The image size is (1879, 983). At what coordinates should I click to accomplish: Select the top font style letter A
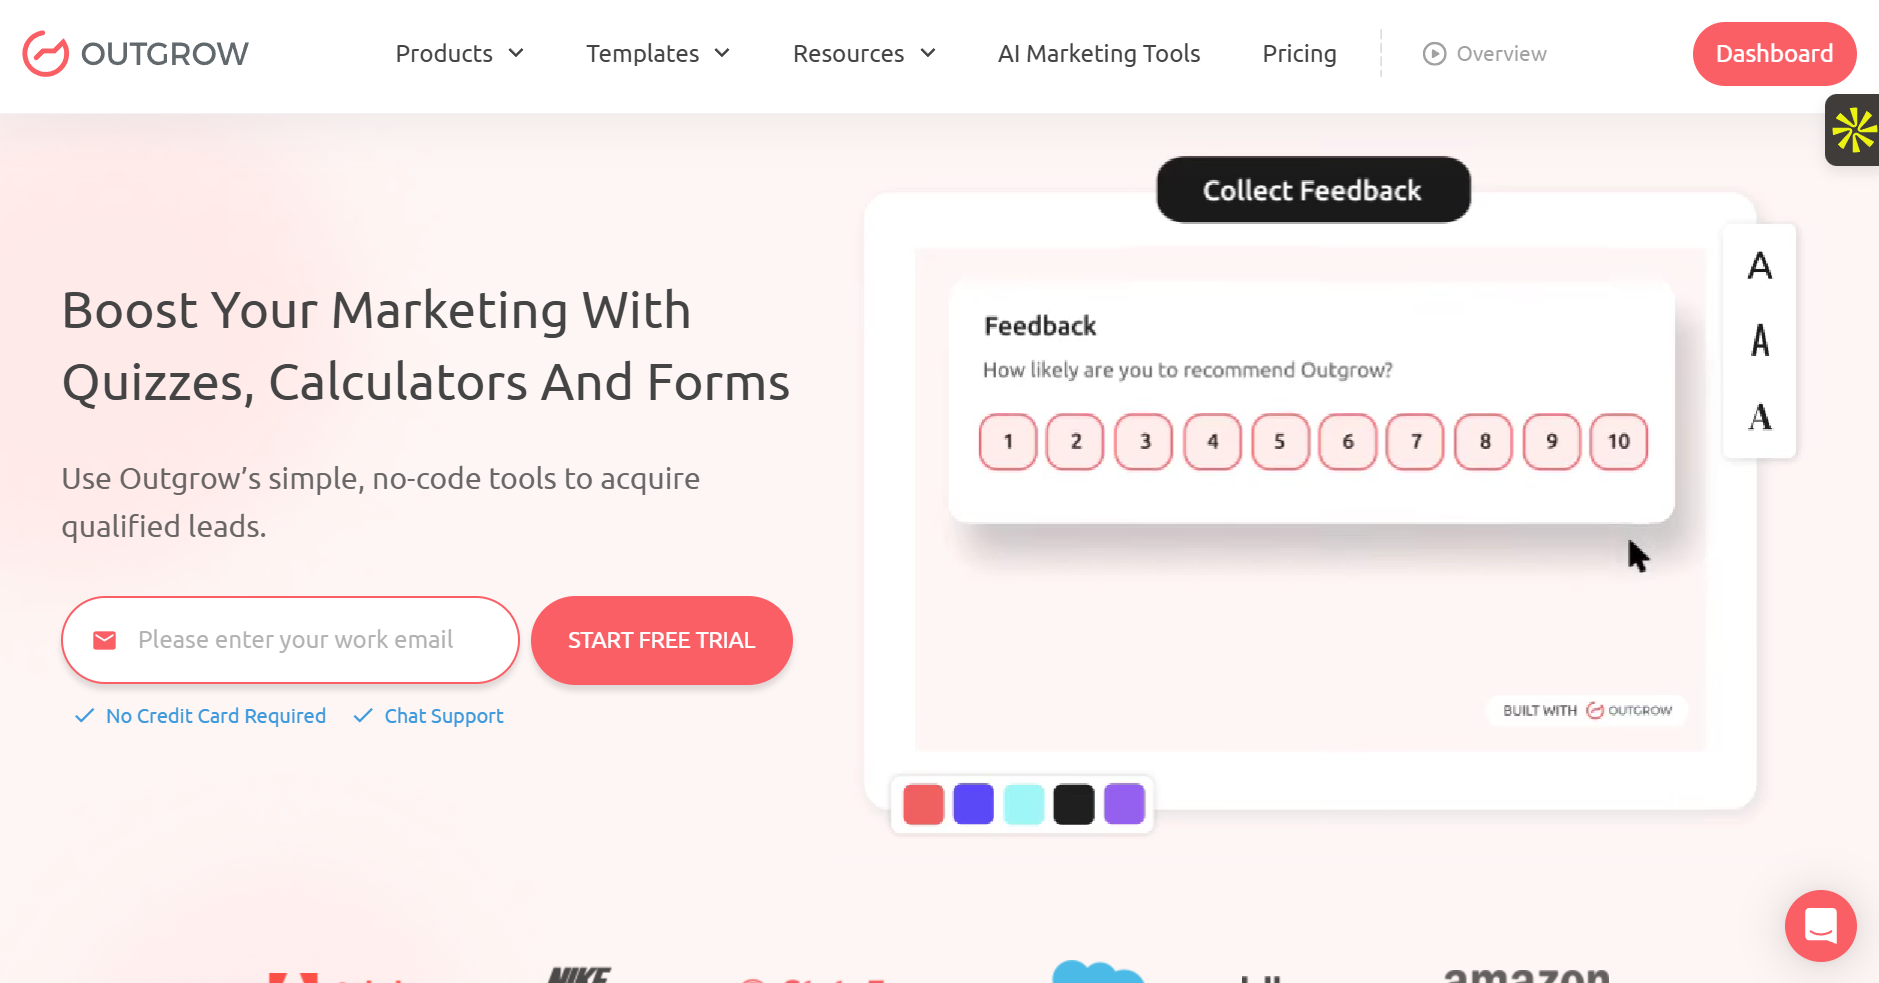click(x=1760, y=266)
